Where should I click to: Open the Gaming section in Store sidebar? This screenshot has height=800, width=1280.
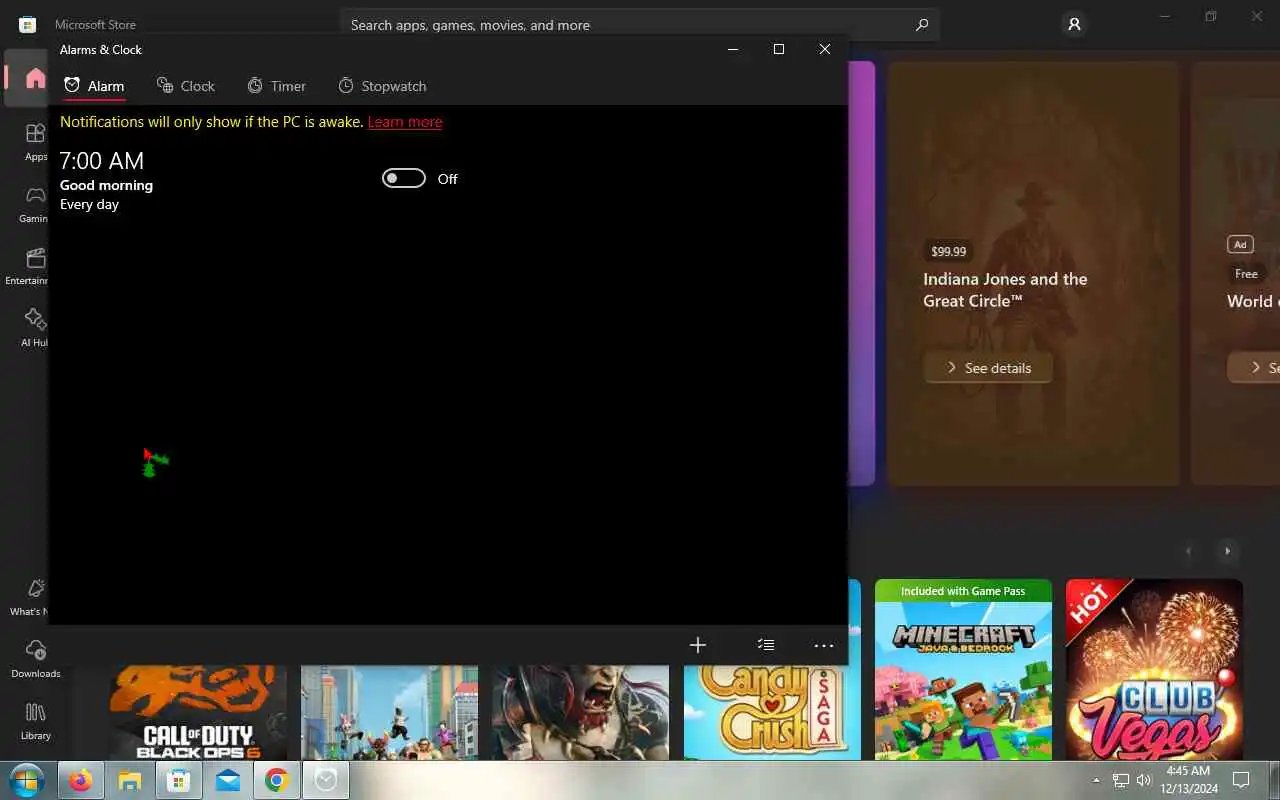(x=35, y=203)
